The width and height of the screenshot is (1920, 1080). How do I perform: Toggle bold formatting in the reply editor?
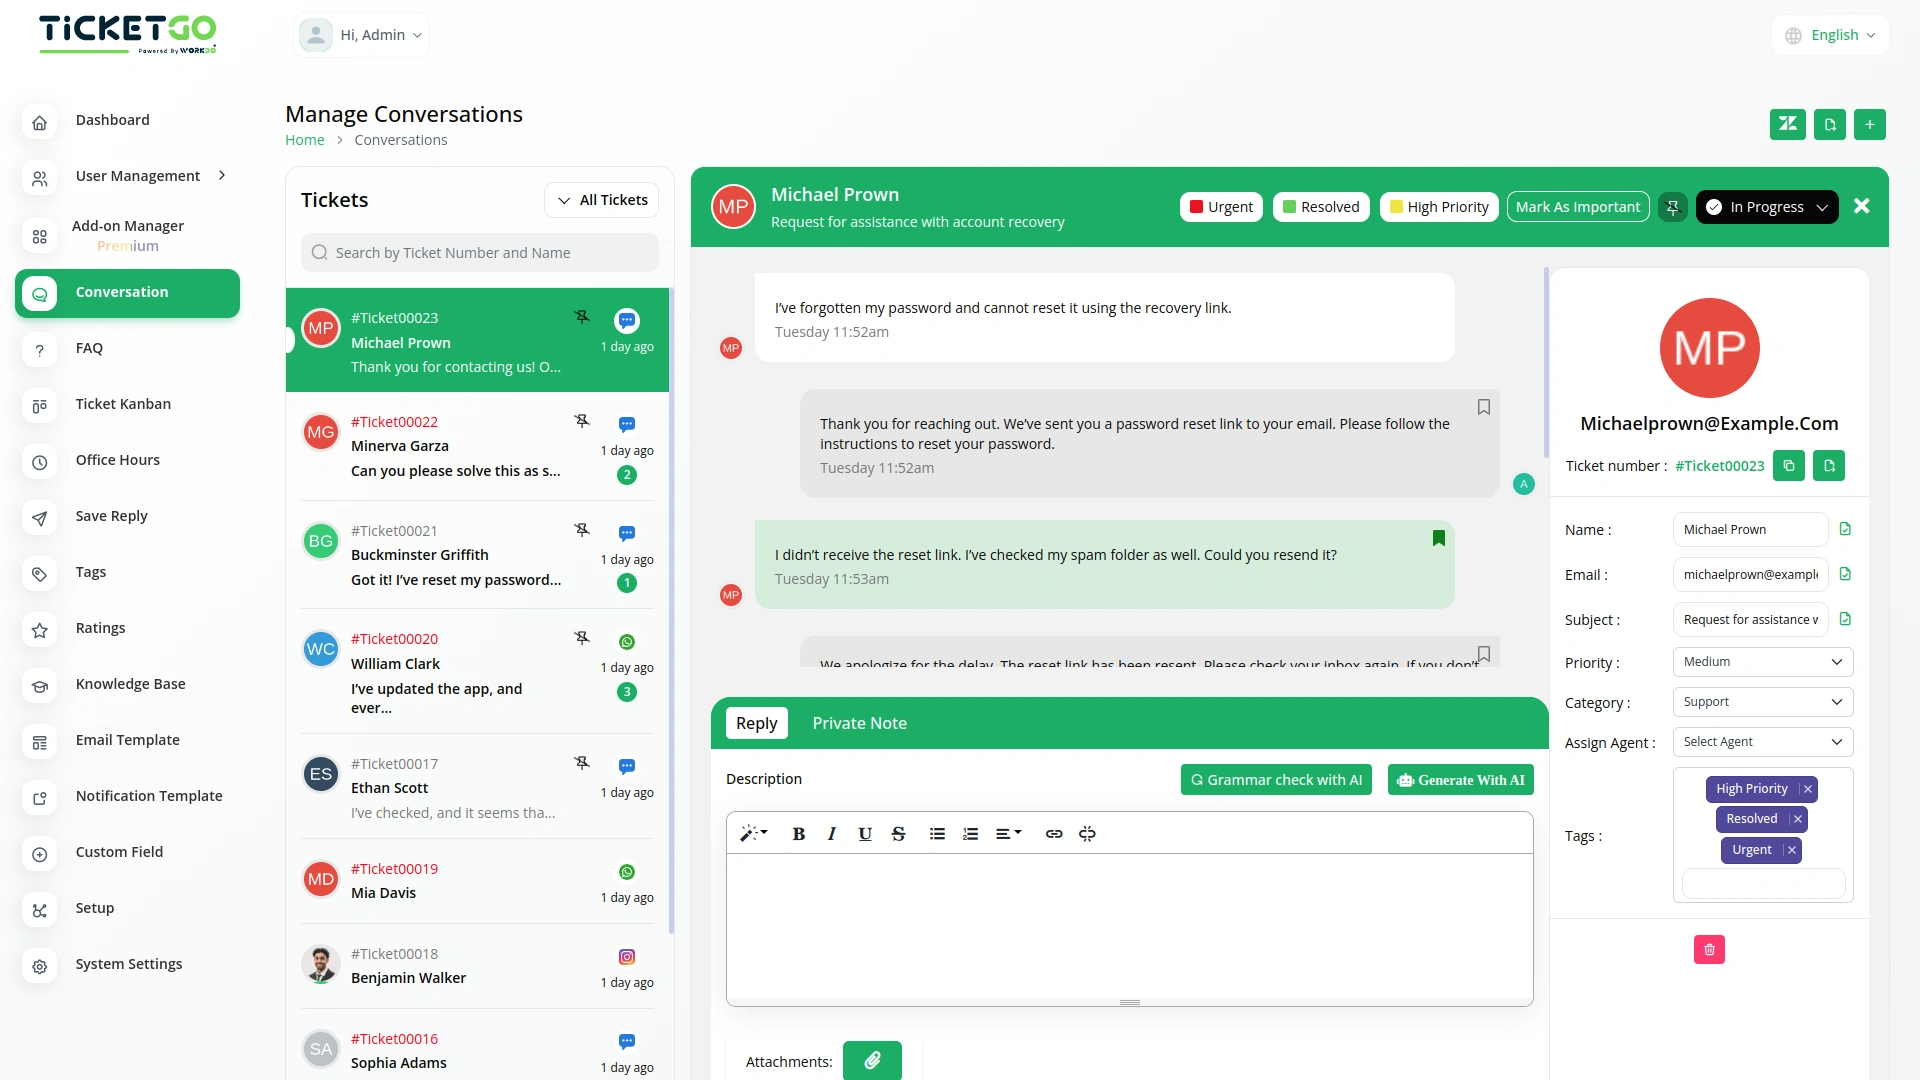[798, 833]
